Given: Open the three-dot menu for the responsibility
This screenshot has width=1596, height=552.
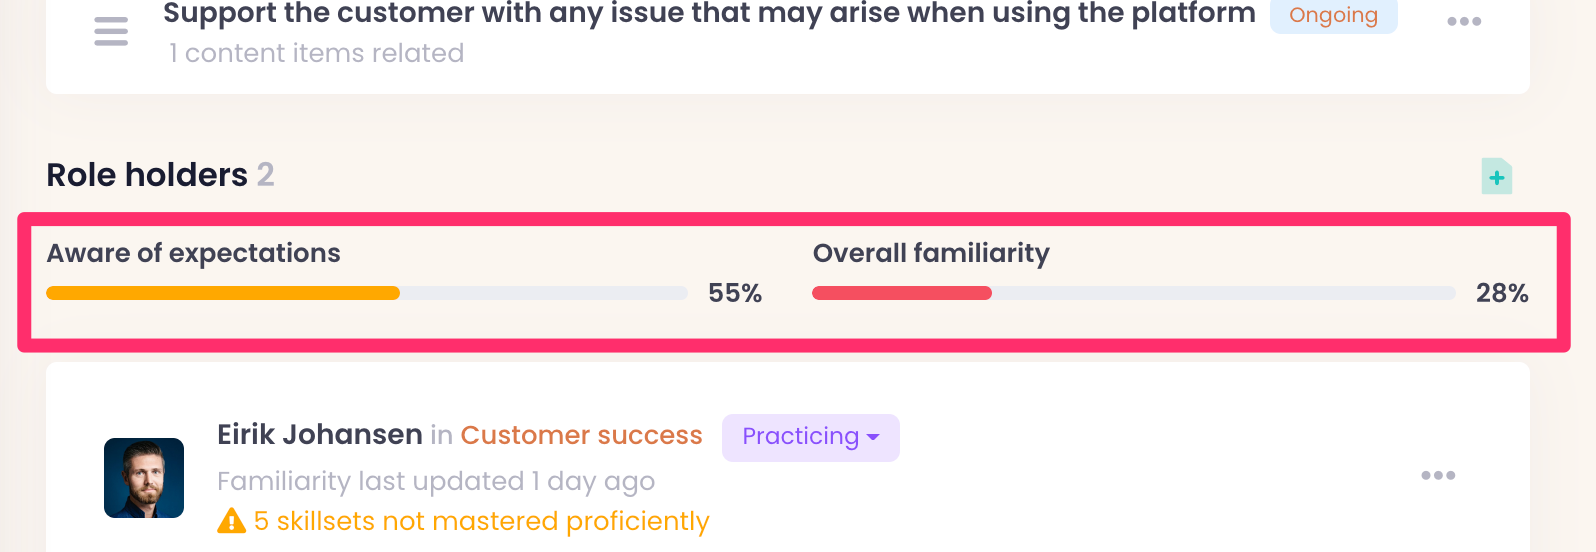Looking at the screenshot, I should [x=1463, y=21].
